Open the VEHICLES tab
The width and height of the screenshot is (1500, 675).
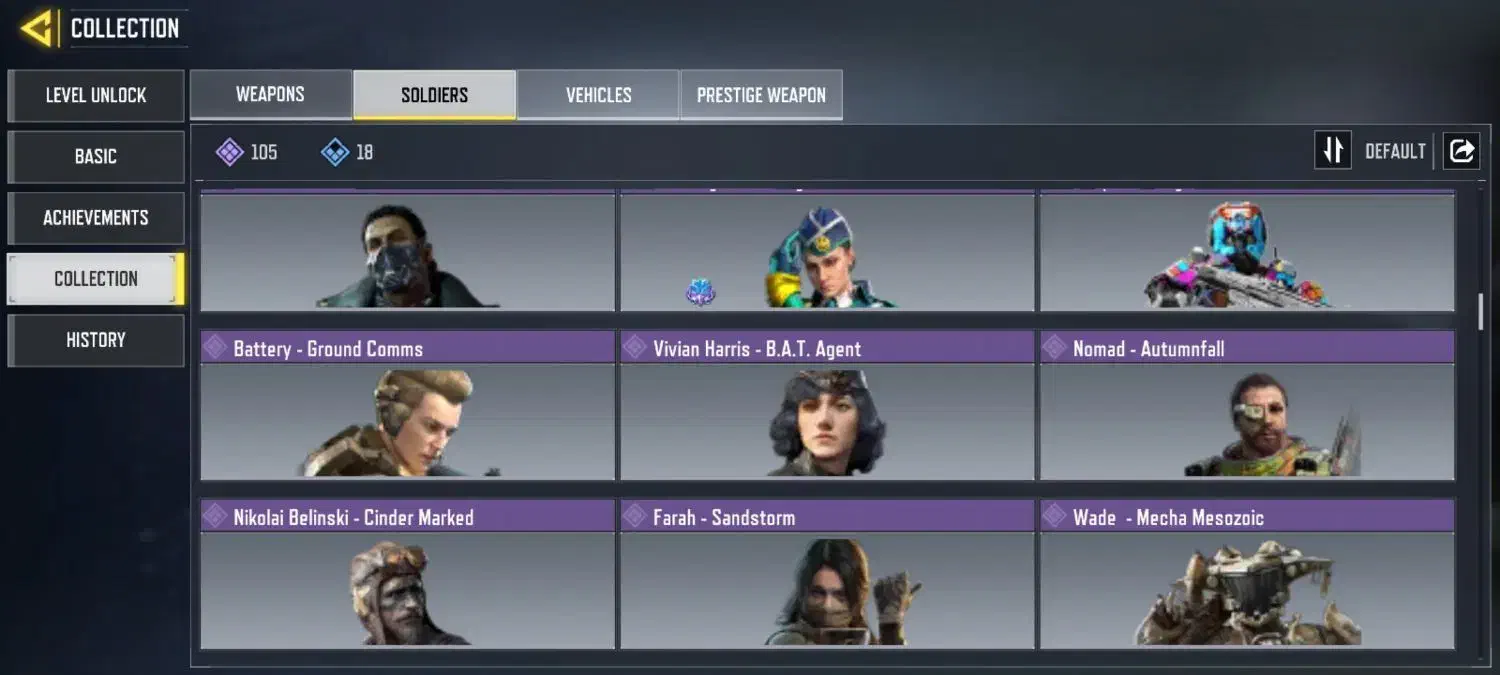pyautogui.click(x=598, y=95)
